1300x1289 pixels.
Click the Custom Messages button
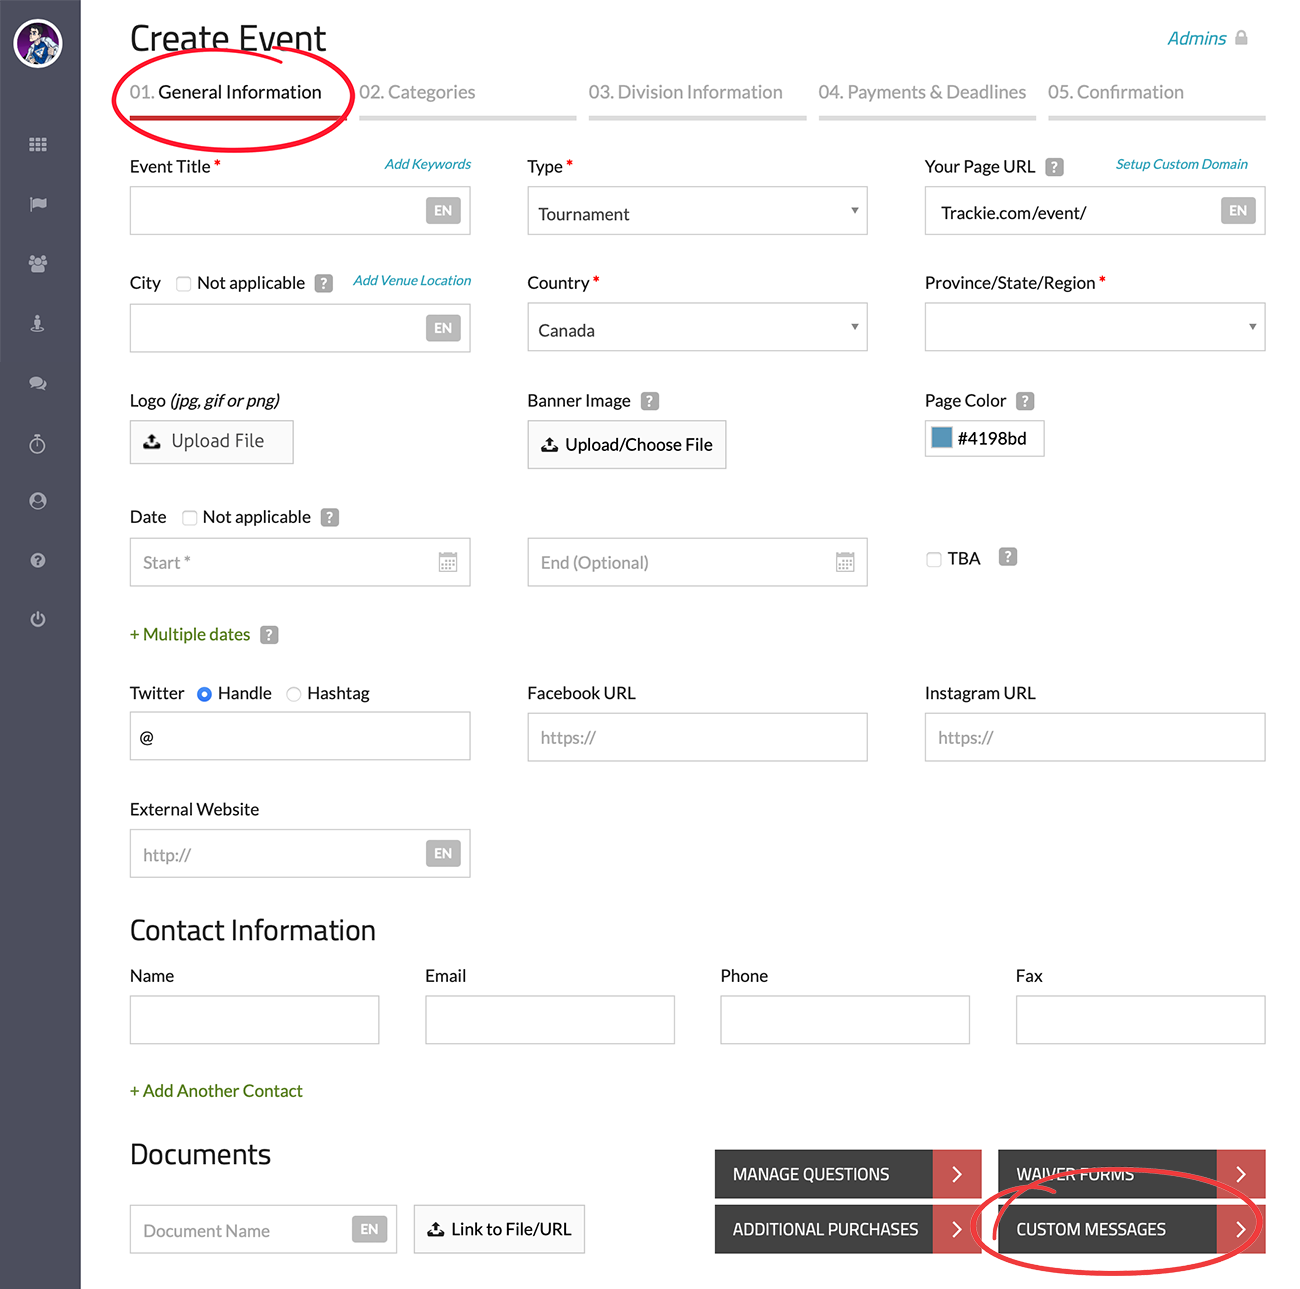[1130, 1229]
